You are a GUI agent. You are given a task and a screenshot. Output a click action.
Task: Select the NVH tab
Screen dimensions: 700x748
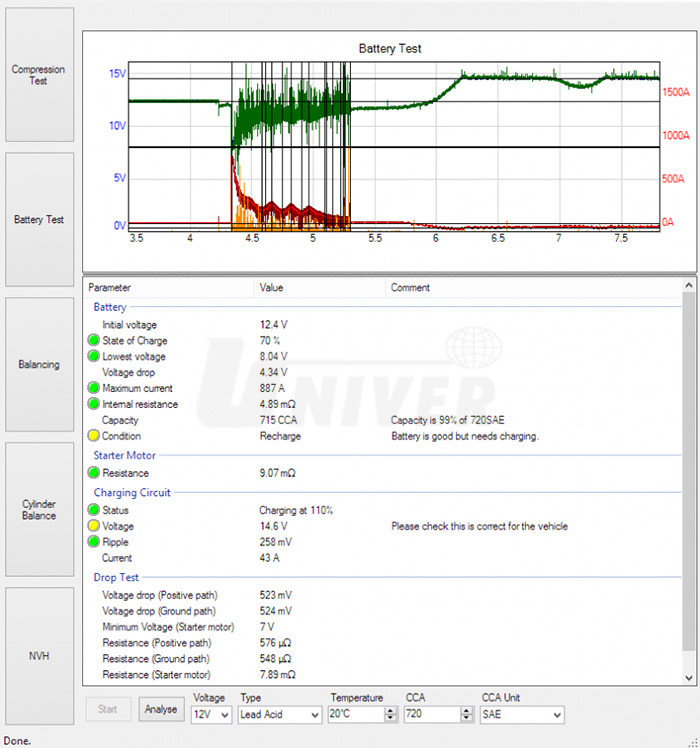click(x=38, y=656)
